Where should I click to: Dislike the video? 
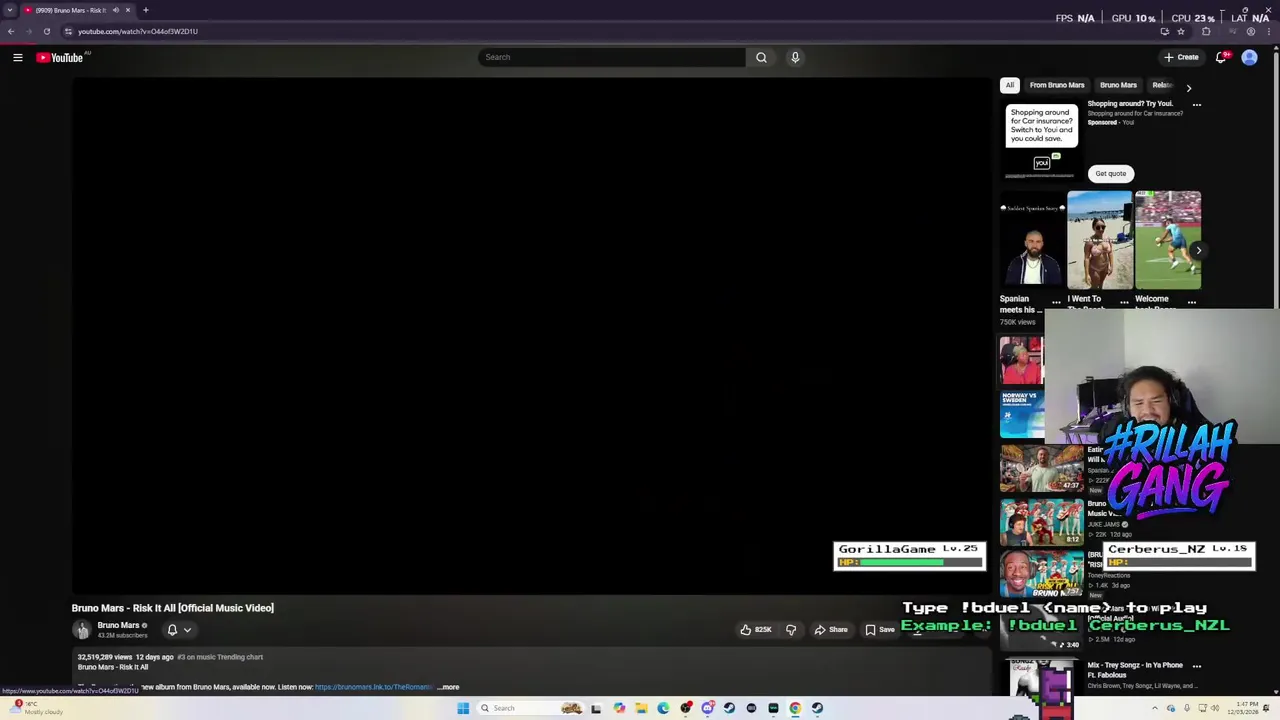pos(791,630)
